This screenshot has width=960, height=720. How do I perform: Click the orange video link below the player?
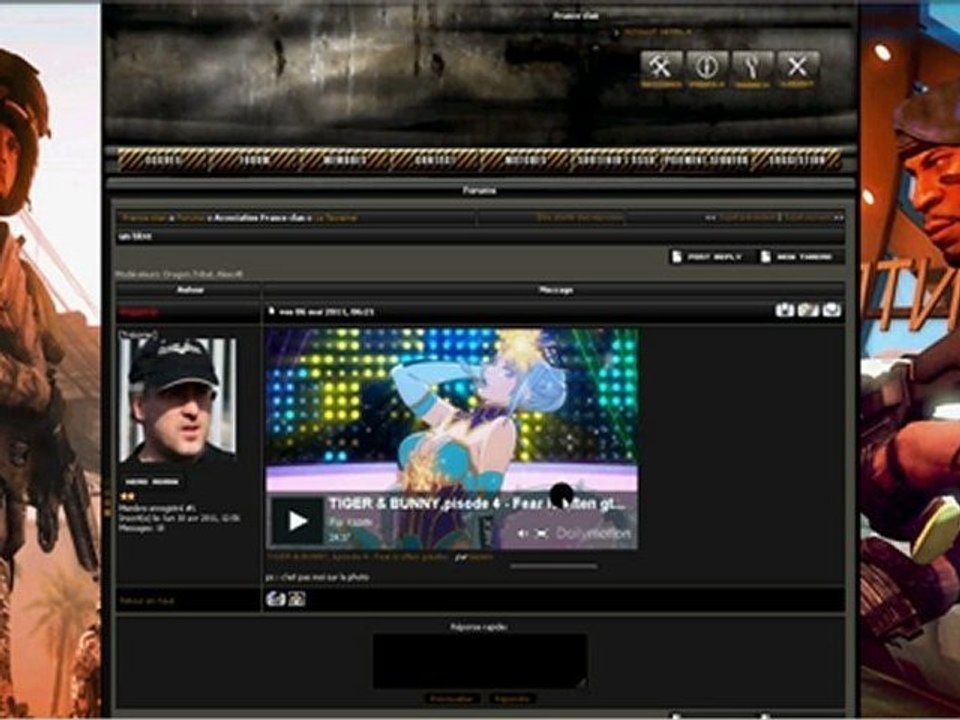coord(358,557)
